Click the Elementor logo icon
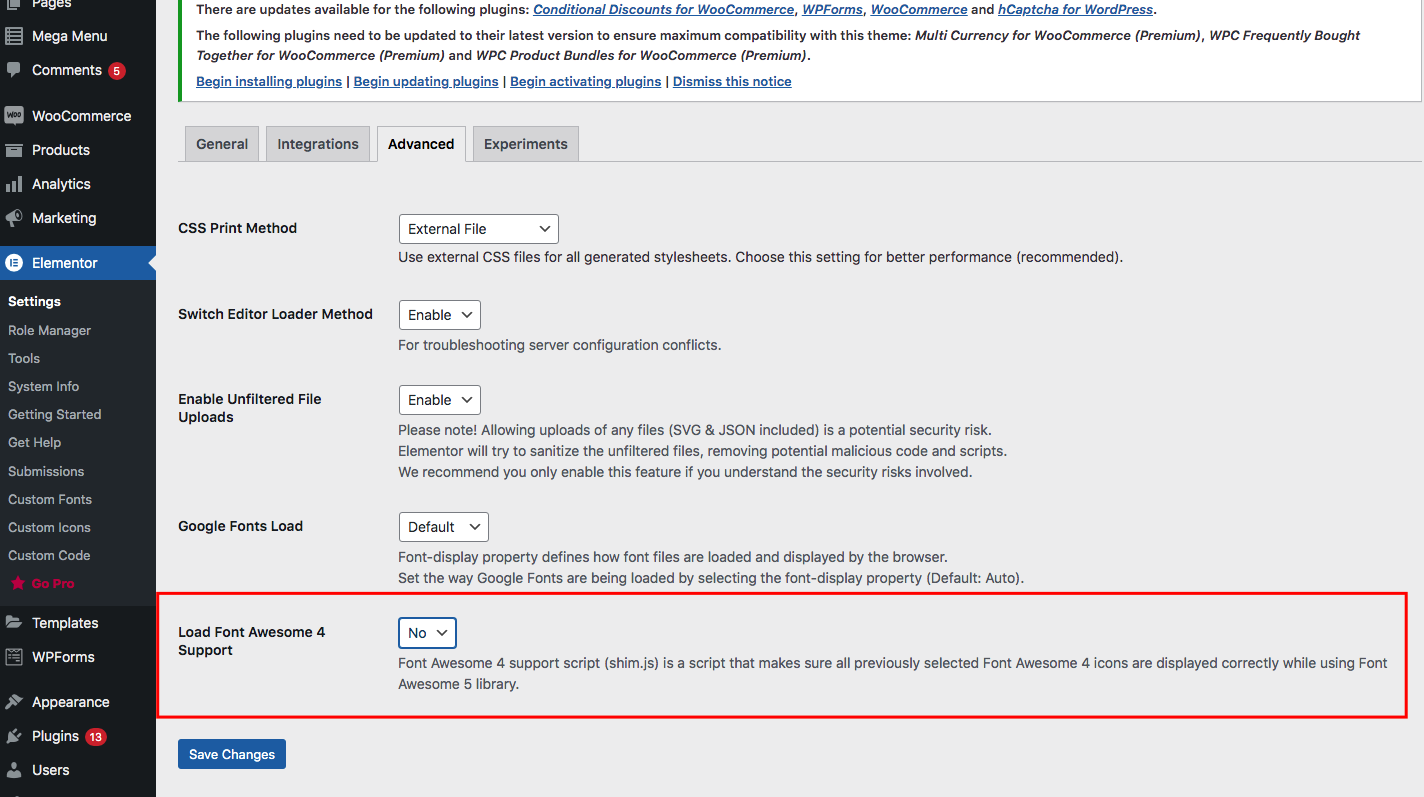Image resolution: width=1424 pixels, height=797 pixels. coord(14,263)
